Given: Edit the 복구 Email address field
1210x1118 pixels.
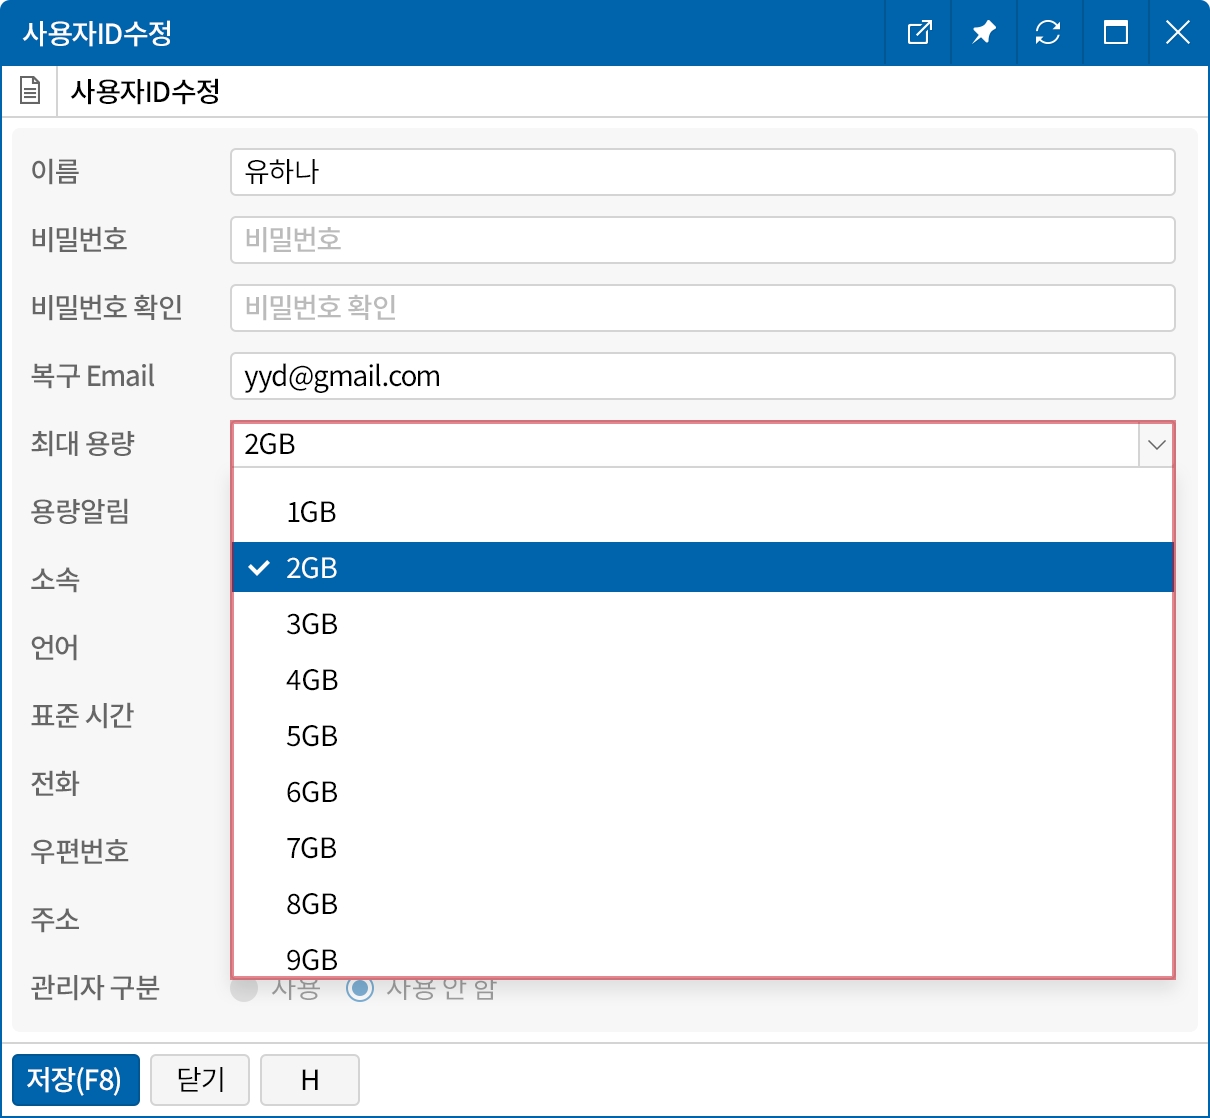Looking at the screenshot, I should click(702, 376).
